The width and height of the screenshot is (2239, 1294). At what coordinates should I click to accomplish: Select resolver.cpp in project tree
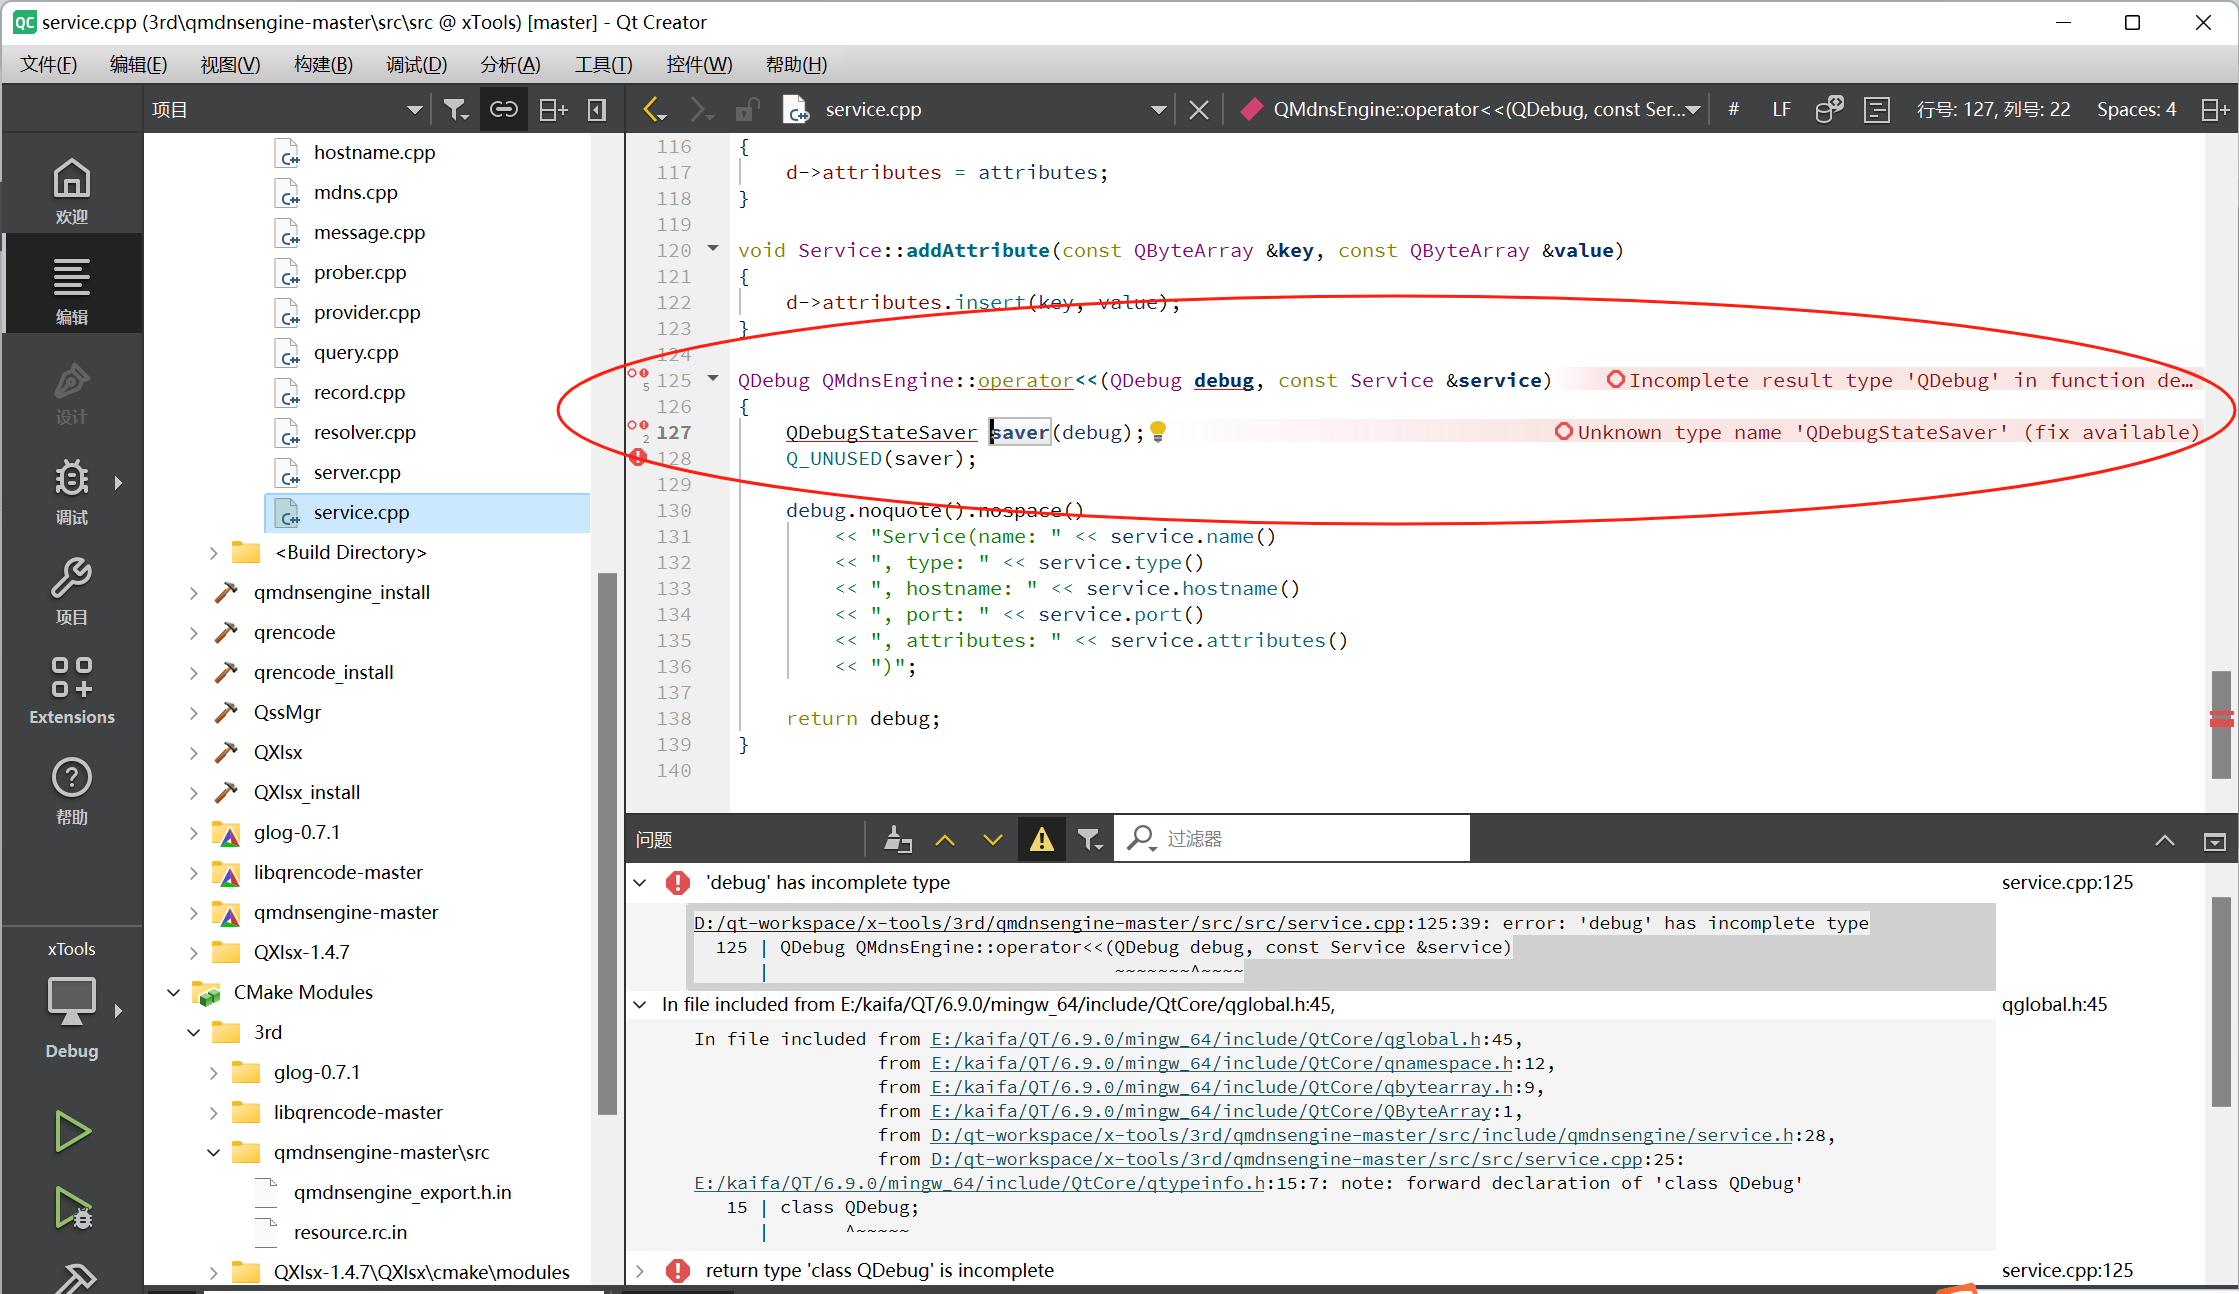(x=364, y=432)
